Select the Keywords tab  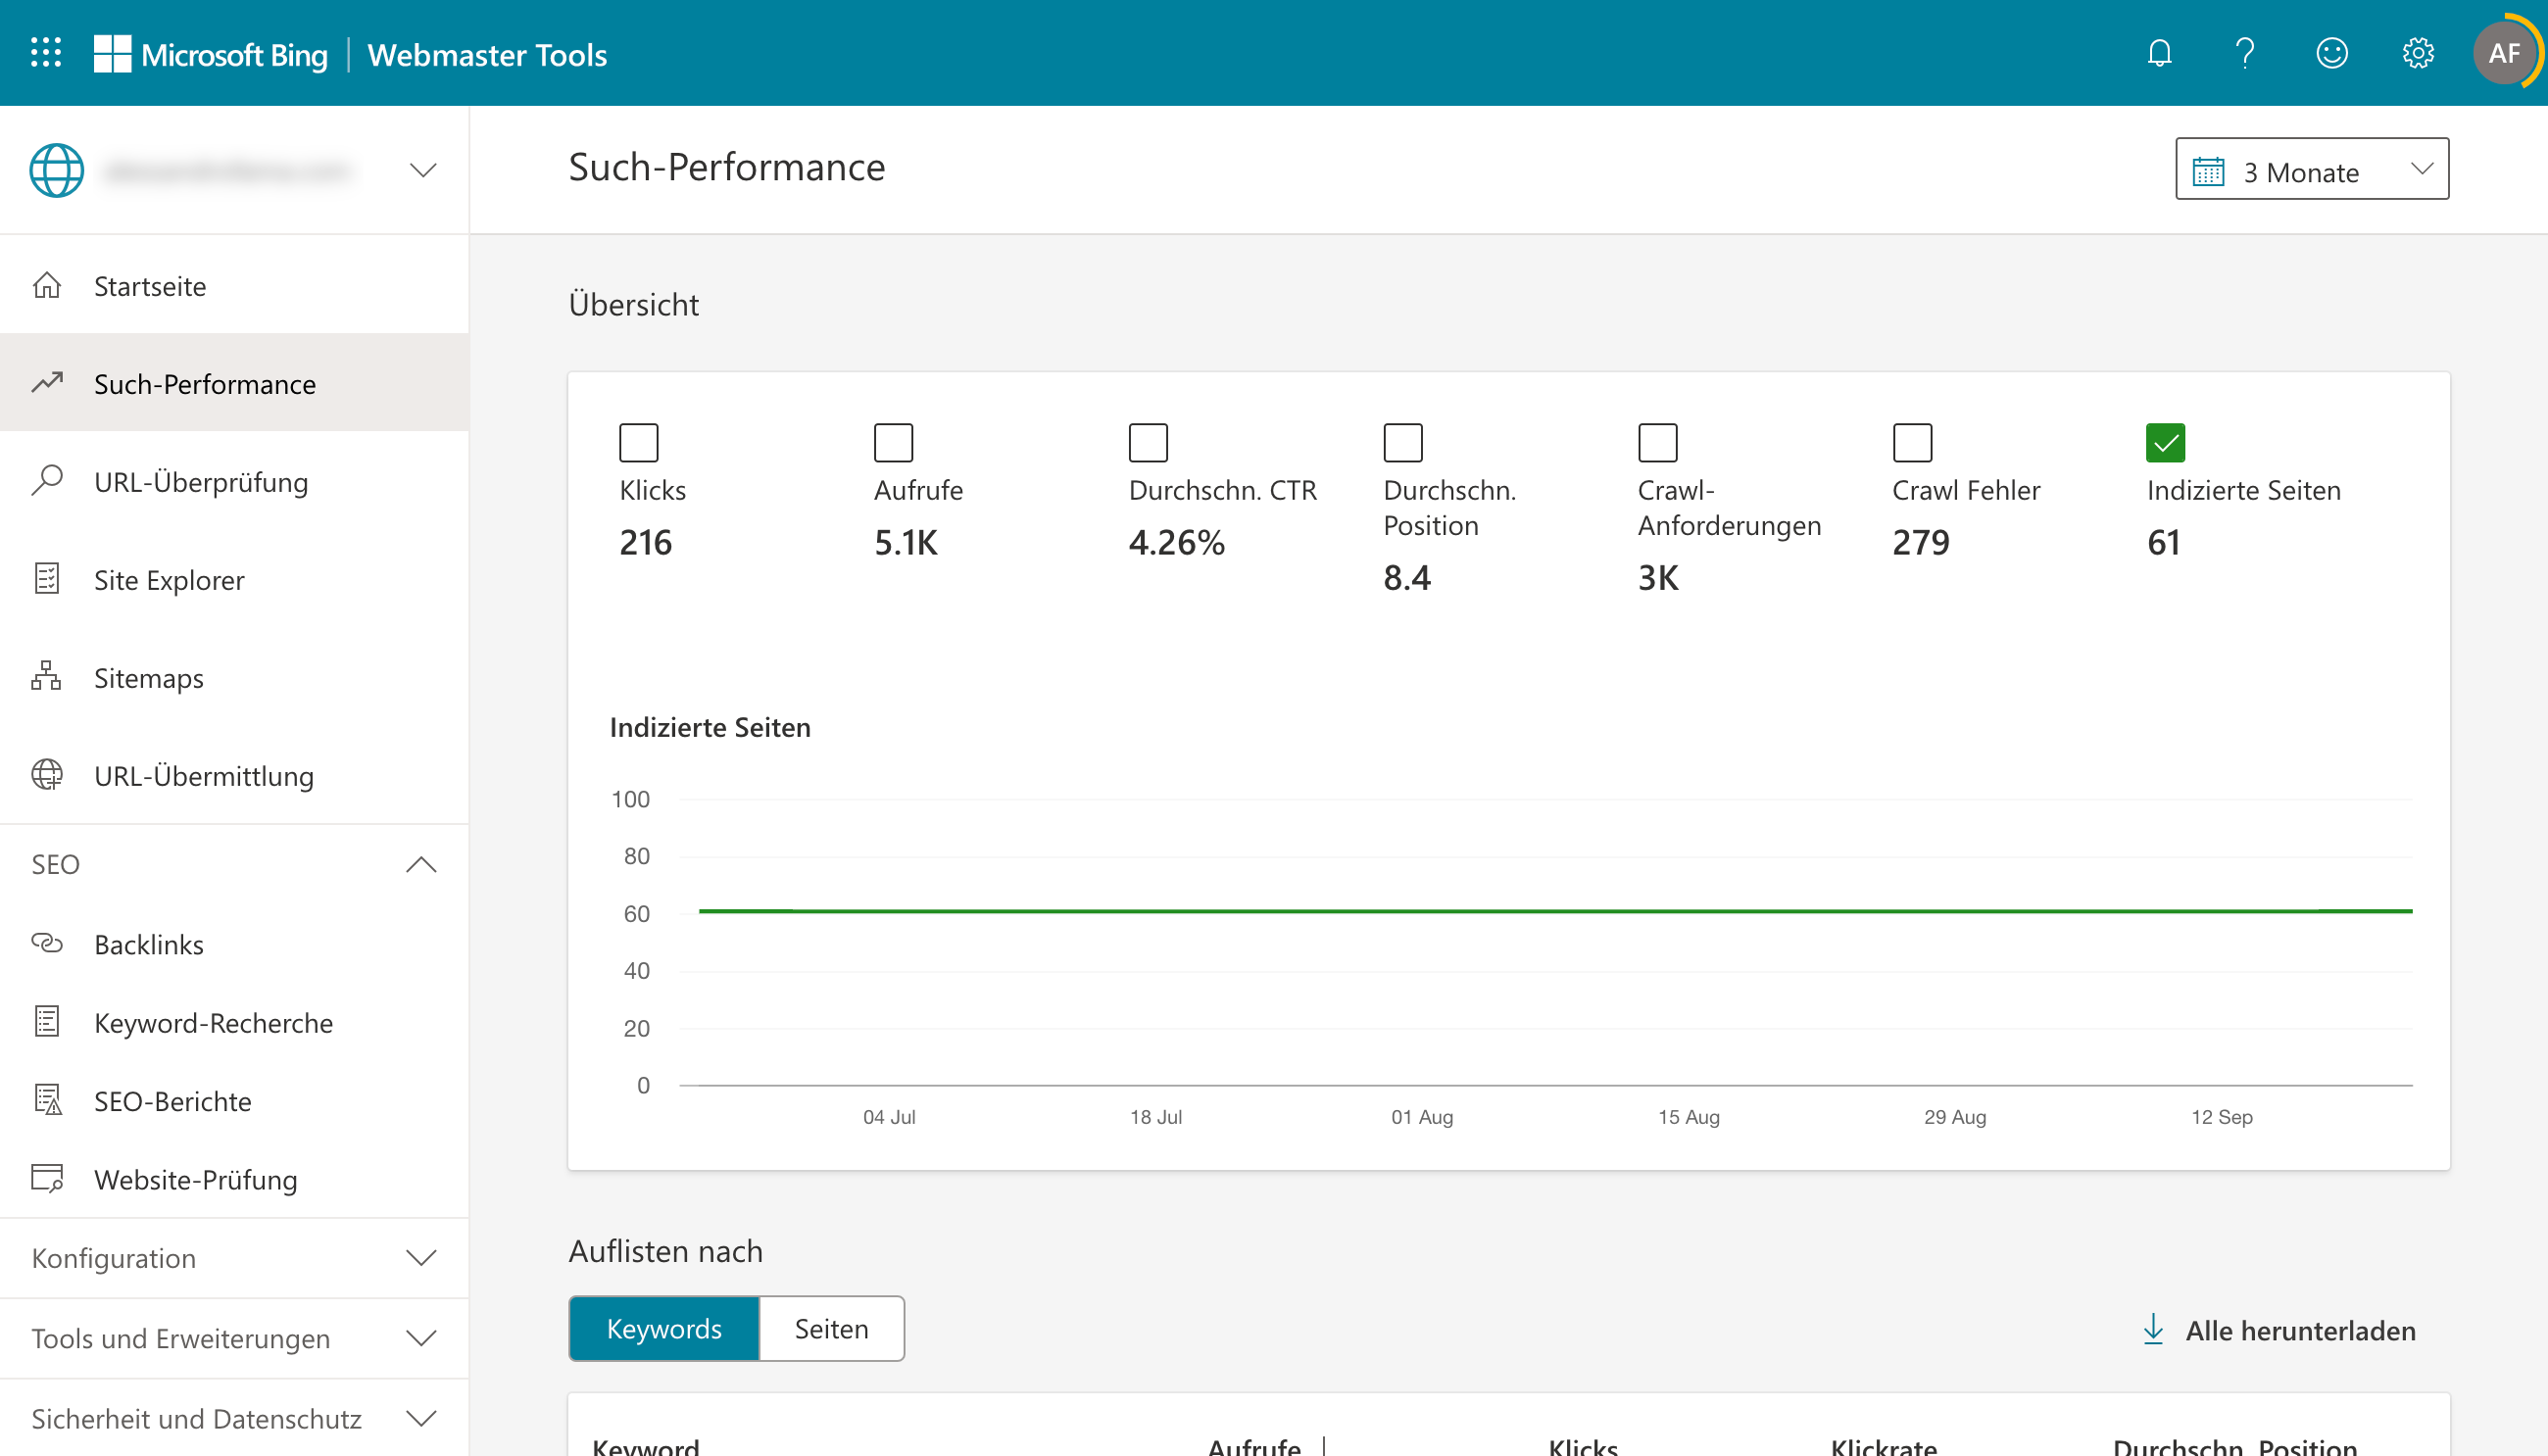(664, 1328)
